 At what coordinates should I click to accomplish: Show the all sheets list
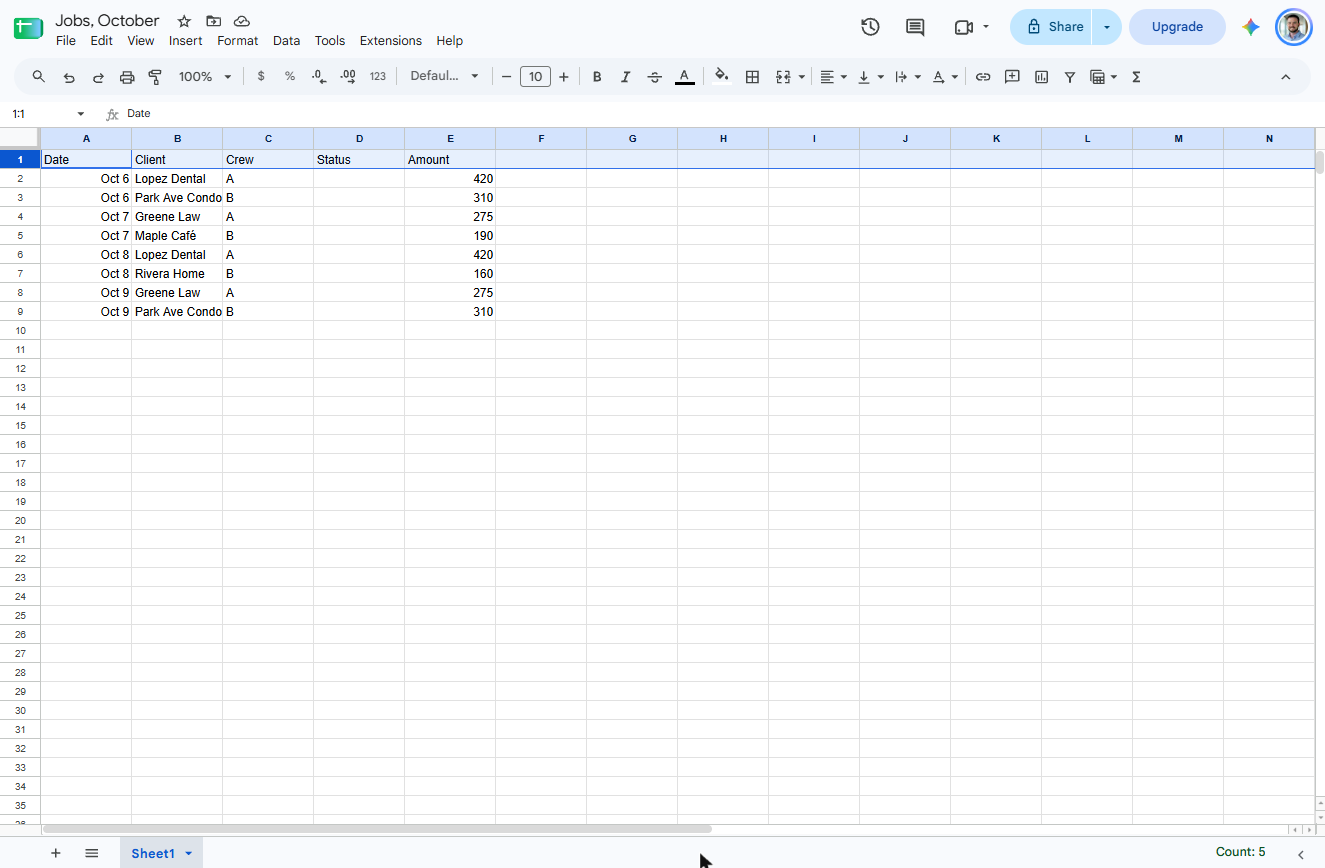pyautogui.click(x=92, y=853)
